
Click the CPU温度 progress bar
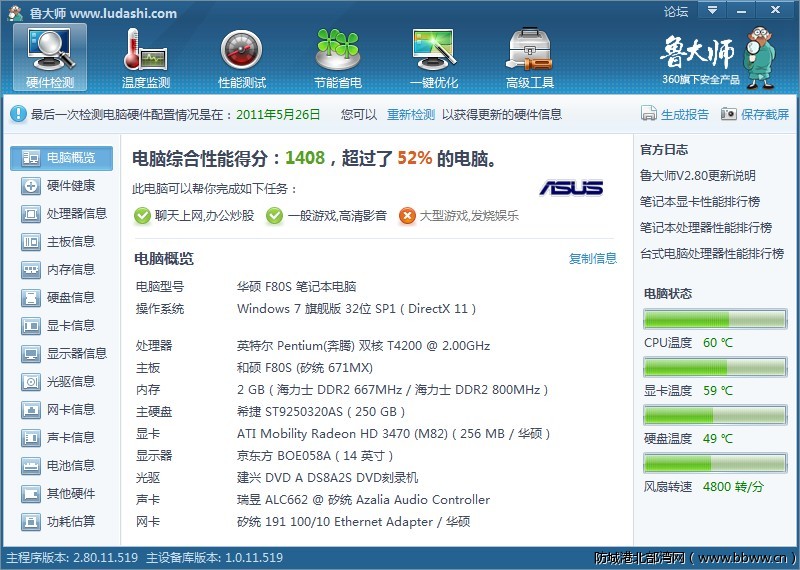pyautogui.click(x=715, y=319)
